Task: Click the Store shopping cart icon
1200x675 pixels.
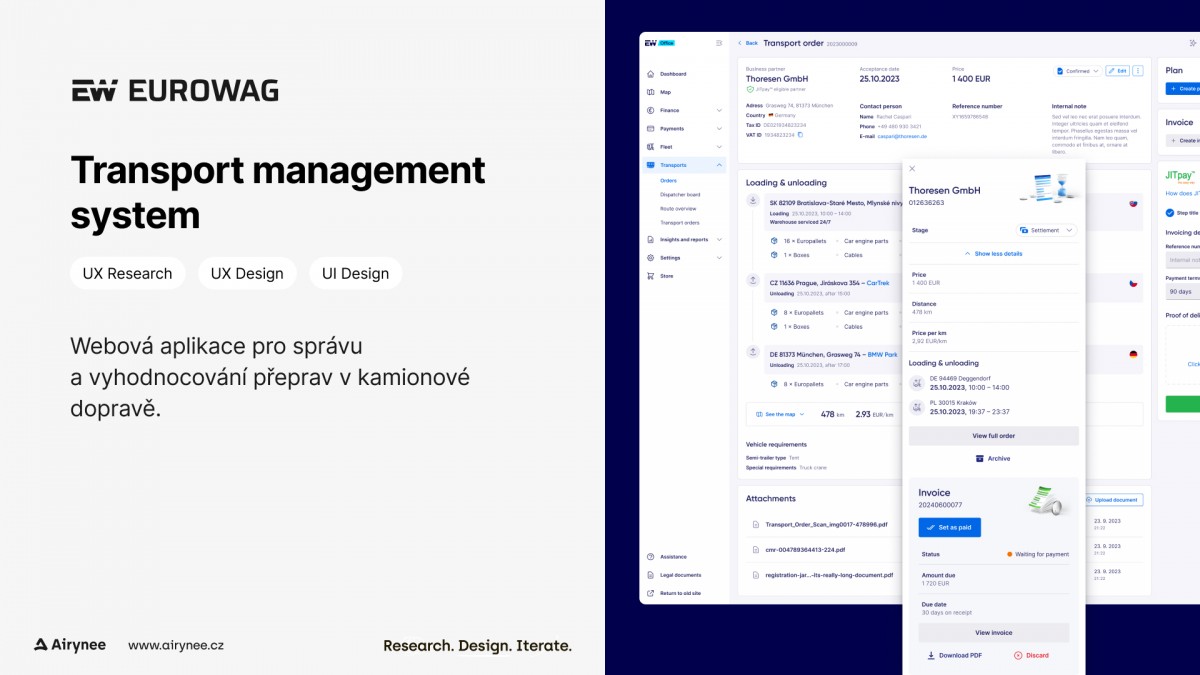Action: click(651, 276)
